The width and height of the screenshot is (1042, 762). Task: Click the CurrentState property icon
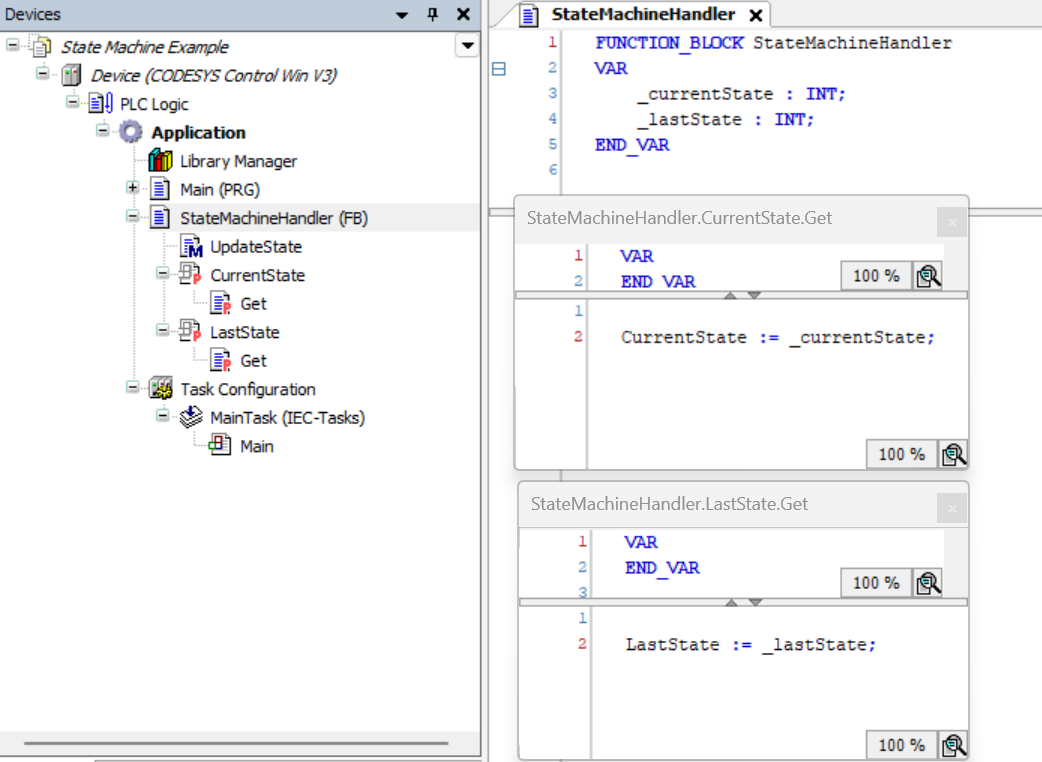pyautogui.click(x=190, y=274)
